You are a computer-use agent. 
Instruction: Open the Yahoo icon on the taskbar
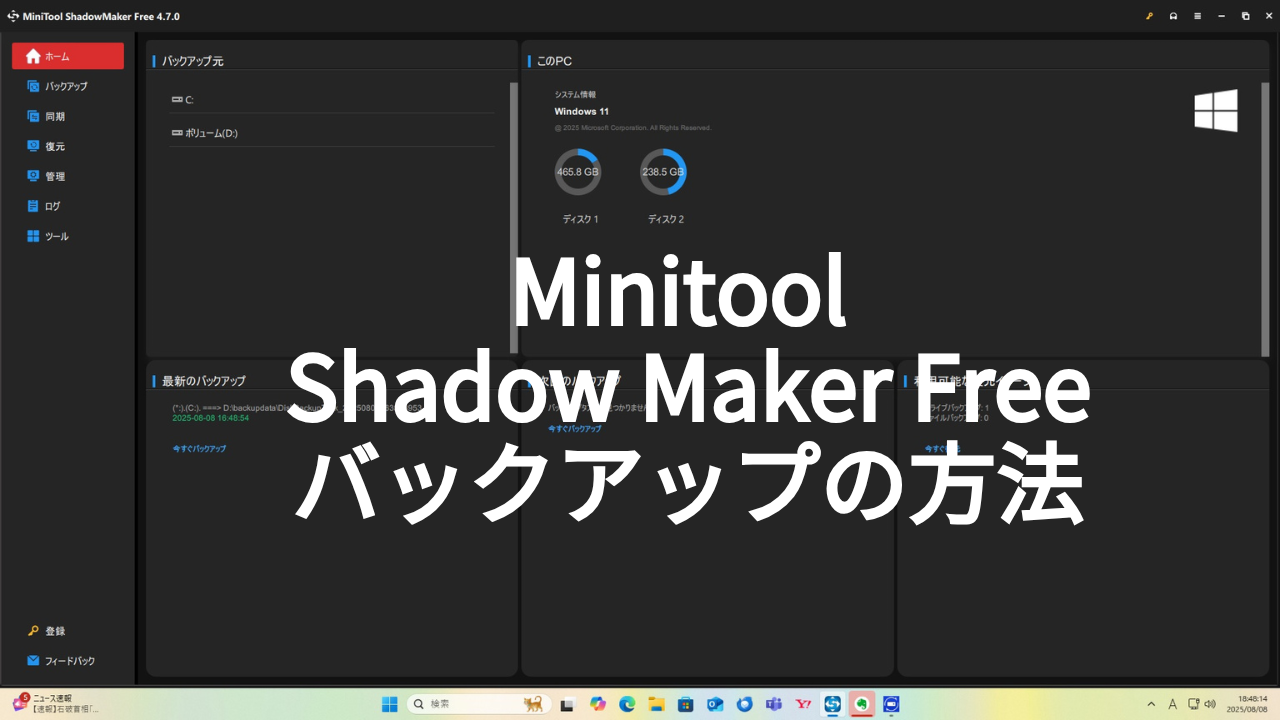pos(803,704)
